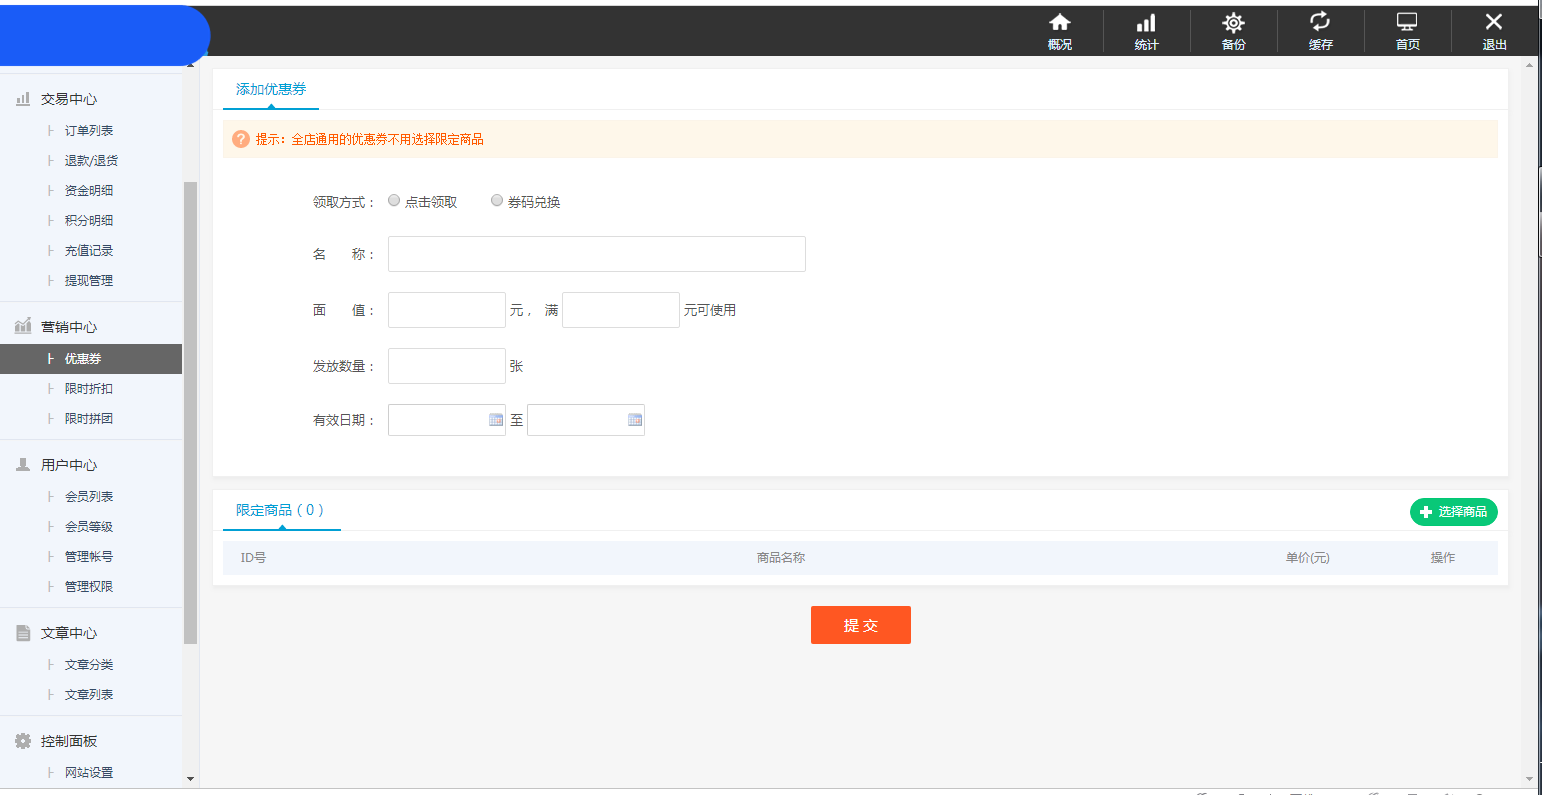The image size is (1542, 795).
Task: Select the 点击领取 claim method radio button
Action: coord(394,200)
